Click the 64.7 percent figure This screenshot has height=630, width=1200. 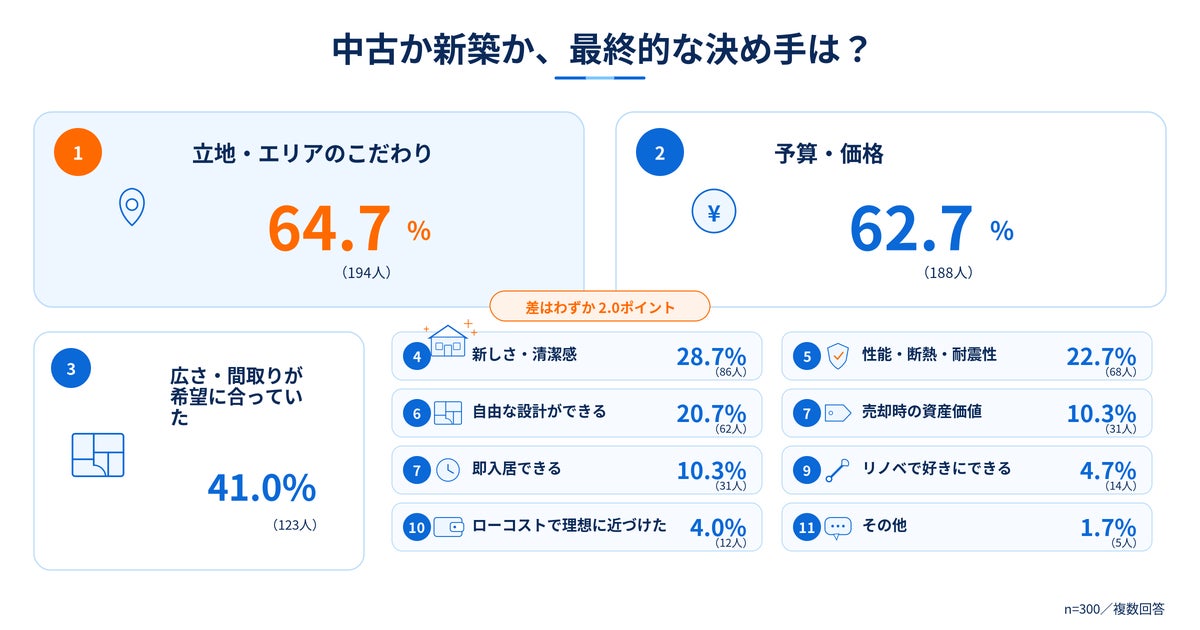point(348,229)
